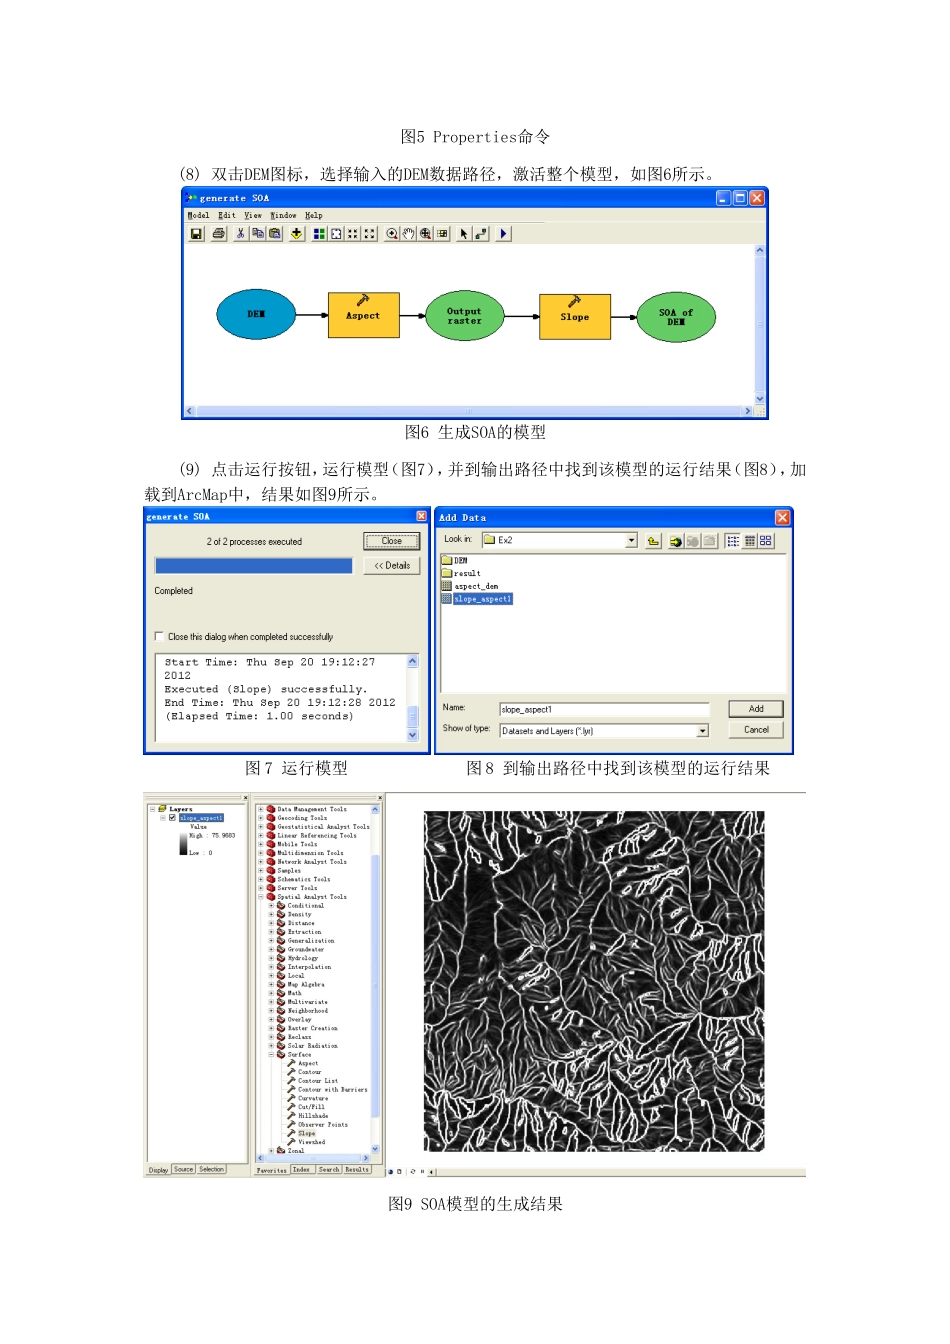Expand the Zonal toolset

(271, 1150)
